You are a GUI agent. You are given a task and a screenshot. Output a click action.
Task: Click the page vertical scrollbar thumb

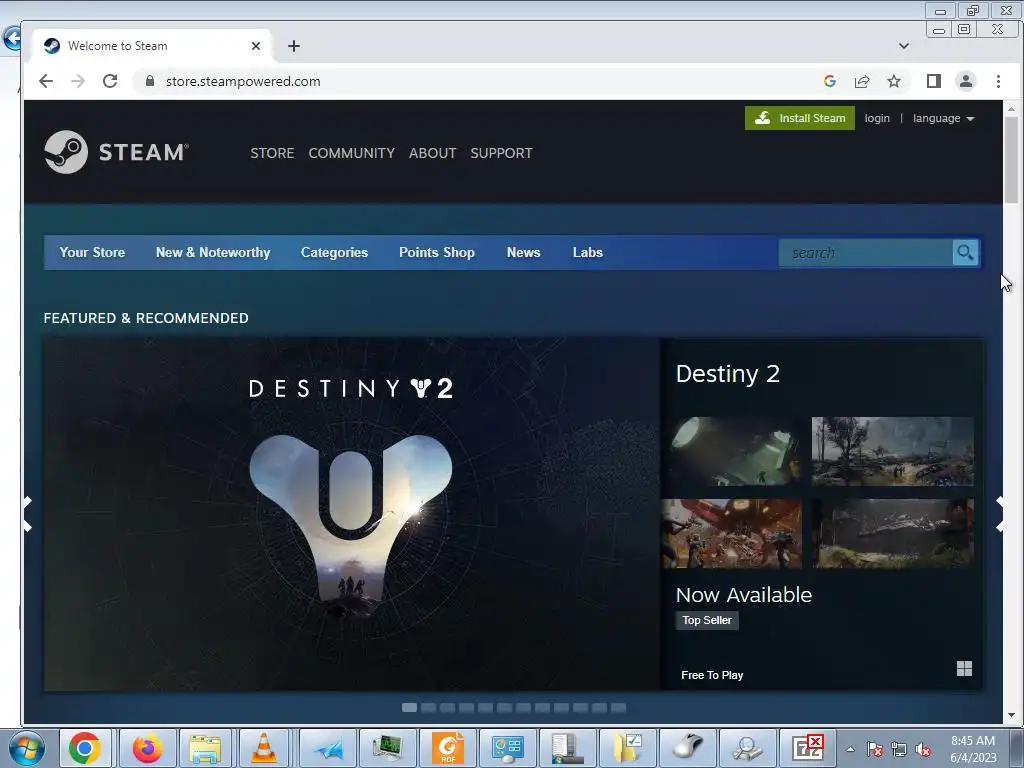pos(1011,161)
